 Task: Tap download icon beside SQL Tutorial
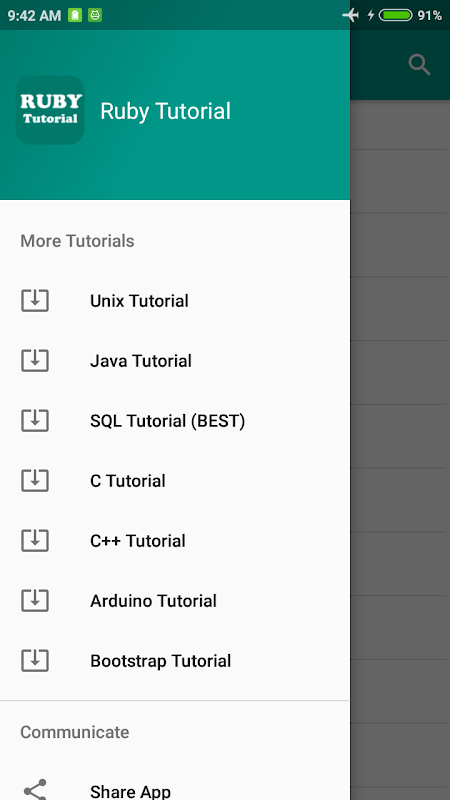click(x=35, y=421)
